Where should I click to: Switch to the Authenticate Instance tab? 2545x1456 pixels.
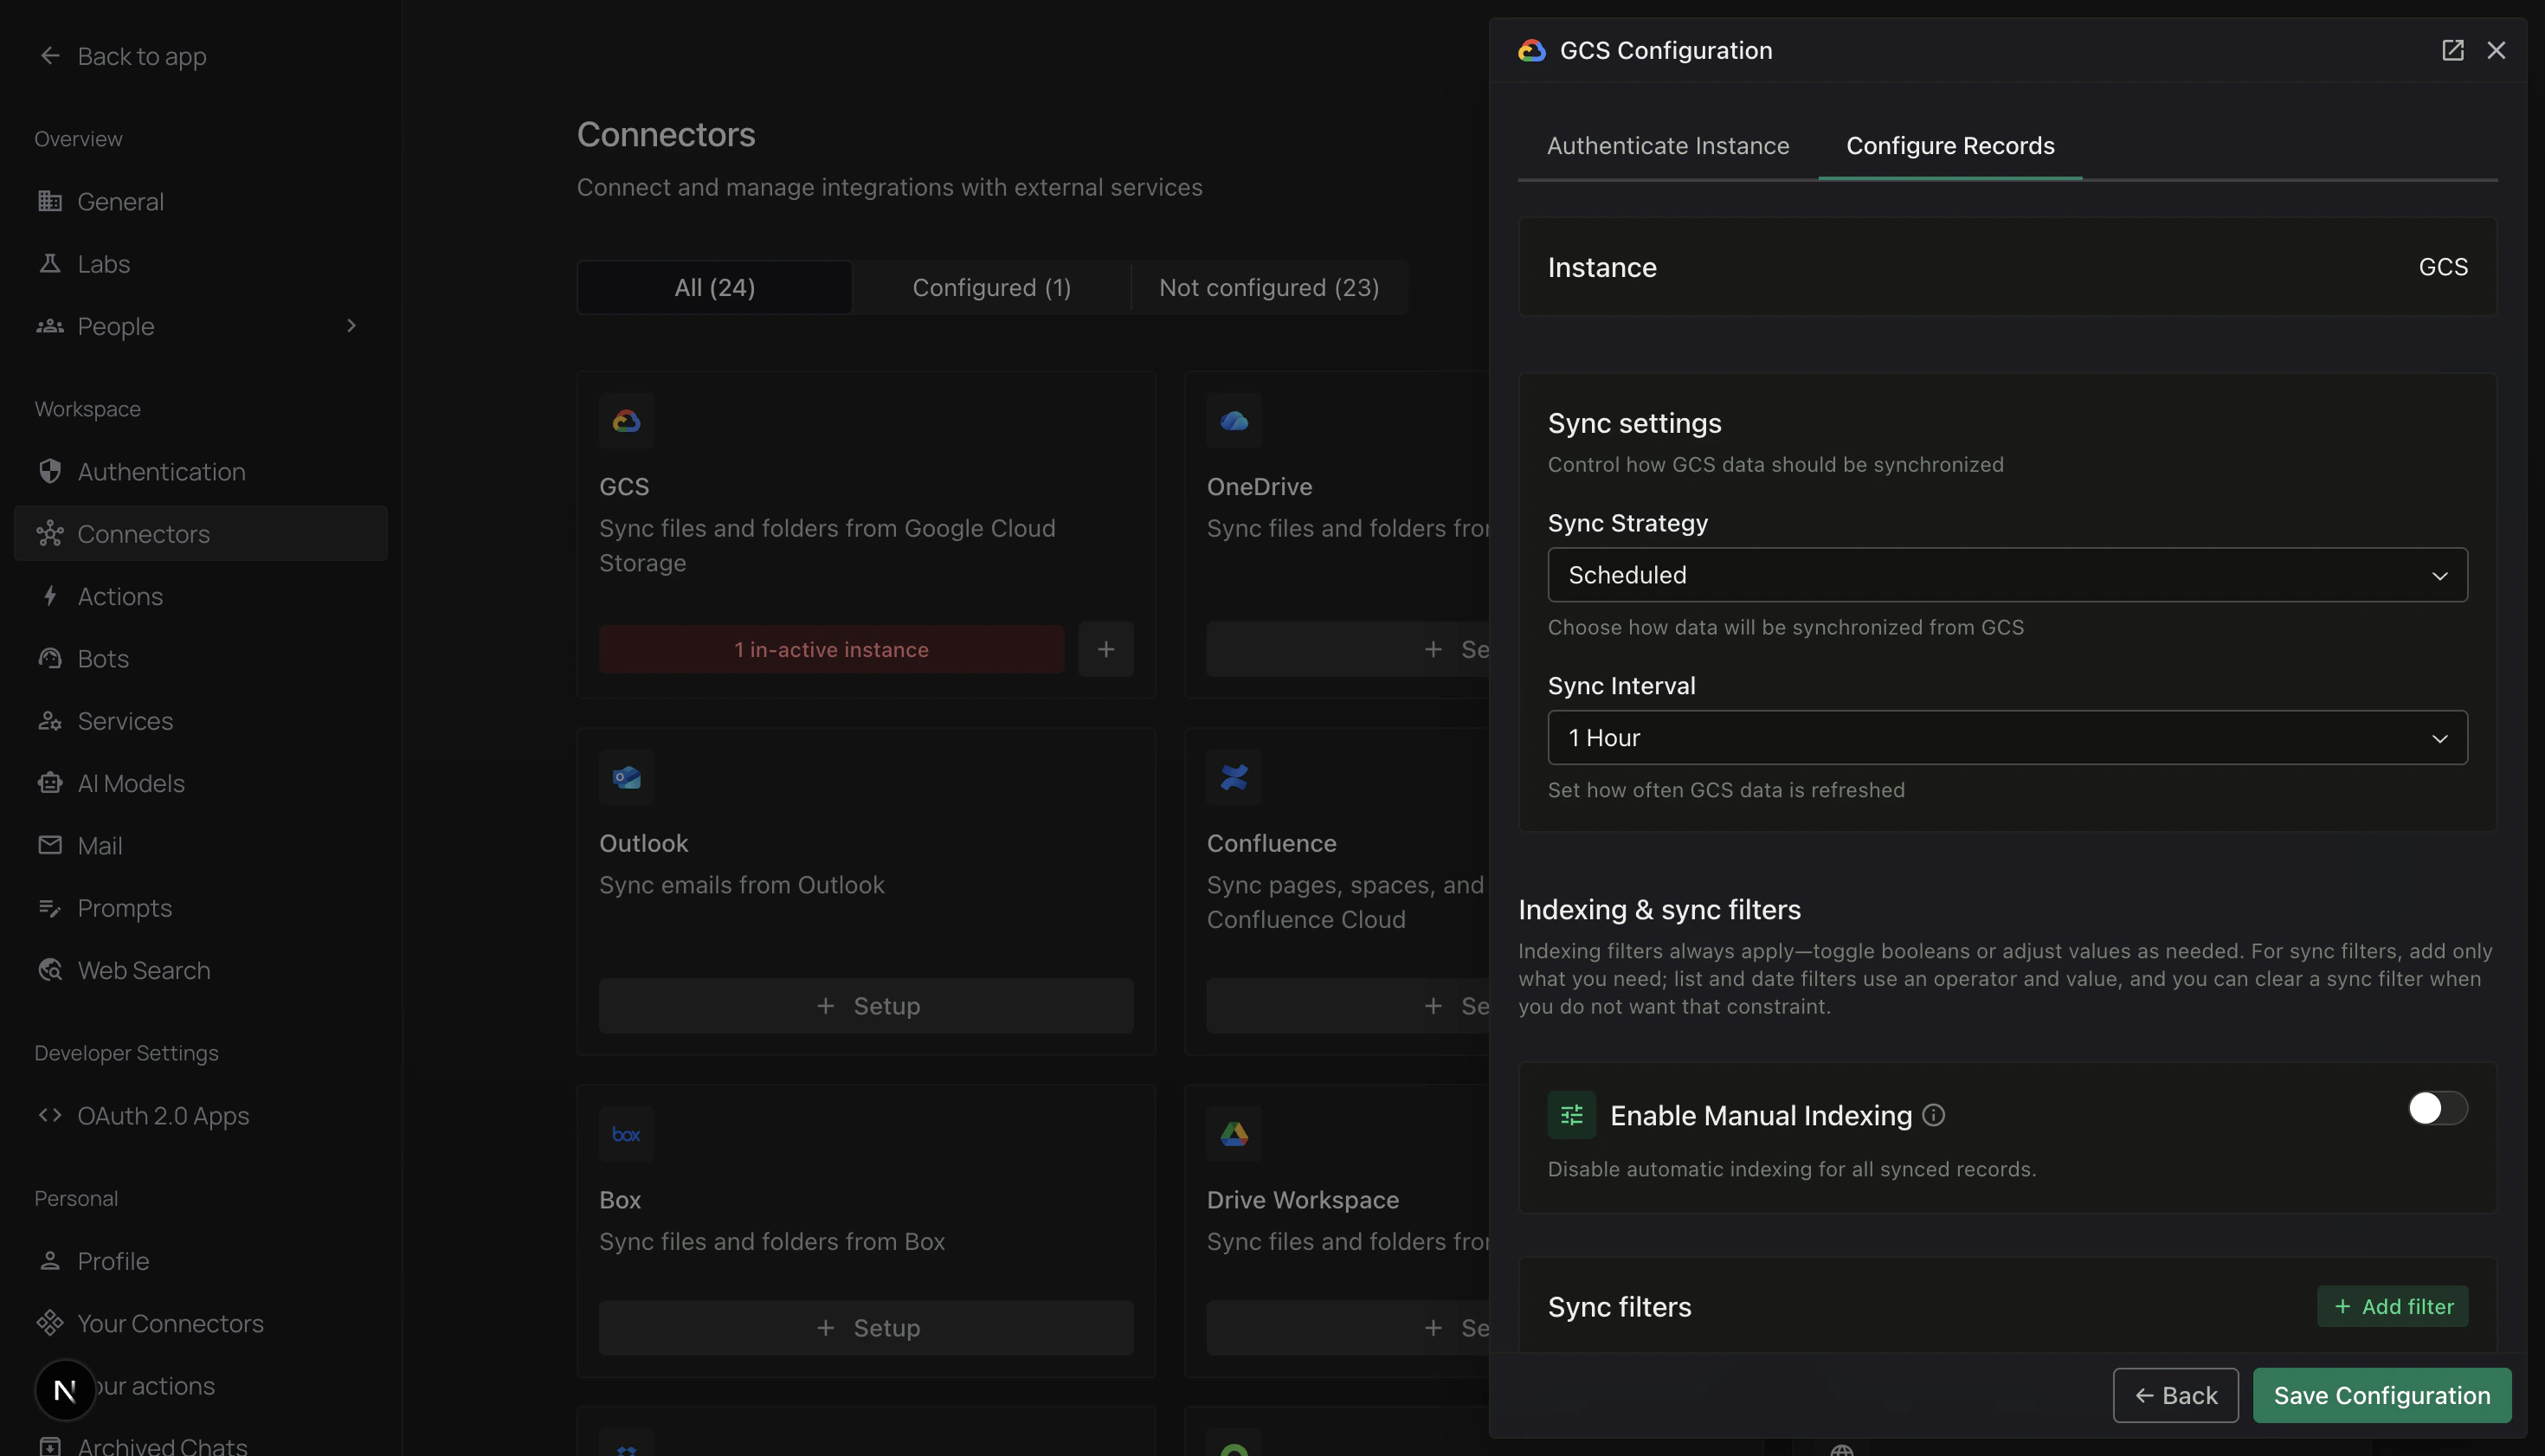coord(1668,146)
